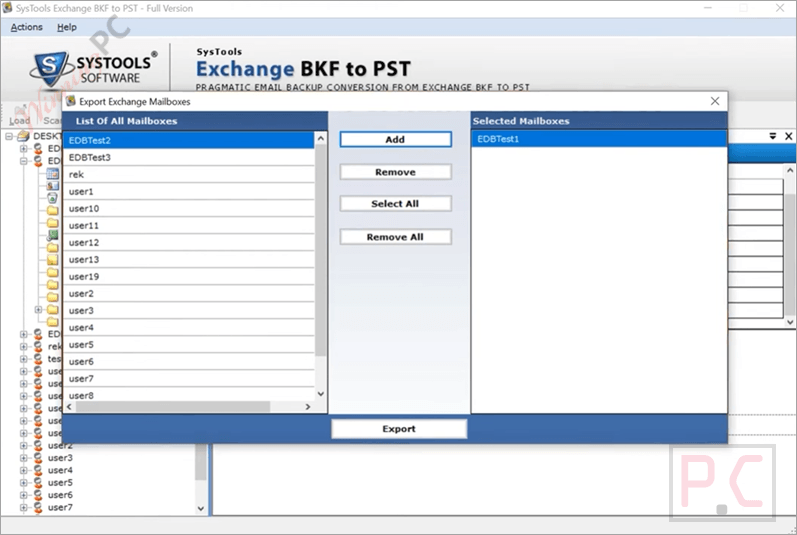Select user6 in List Of All Mailboxes
797x535 pixels.
(x=189, y=362)
